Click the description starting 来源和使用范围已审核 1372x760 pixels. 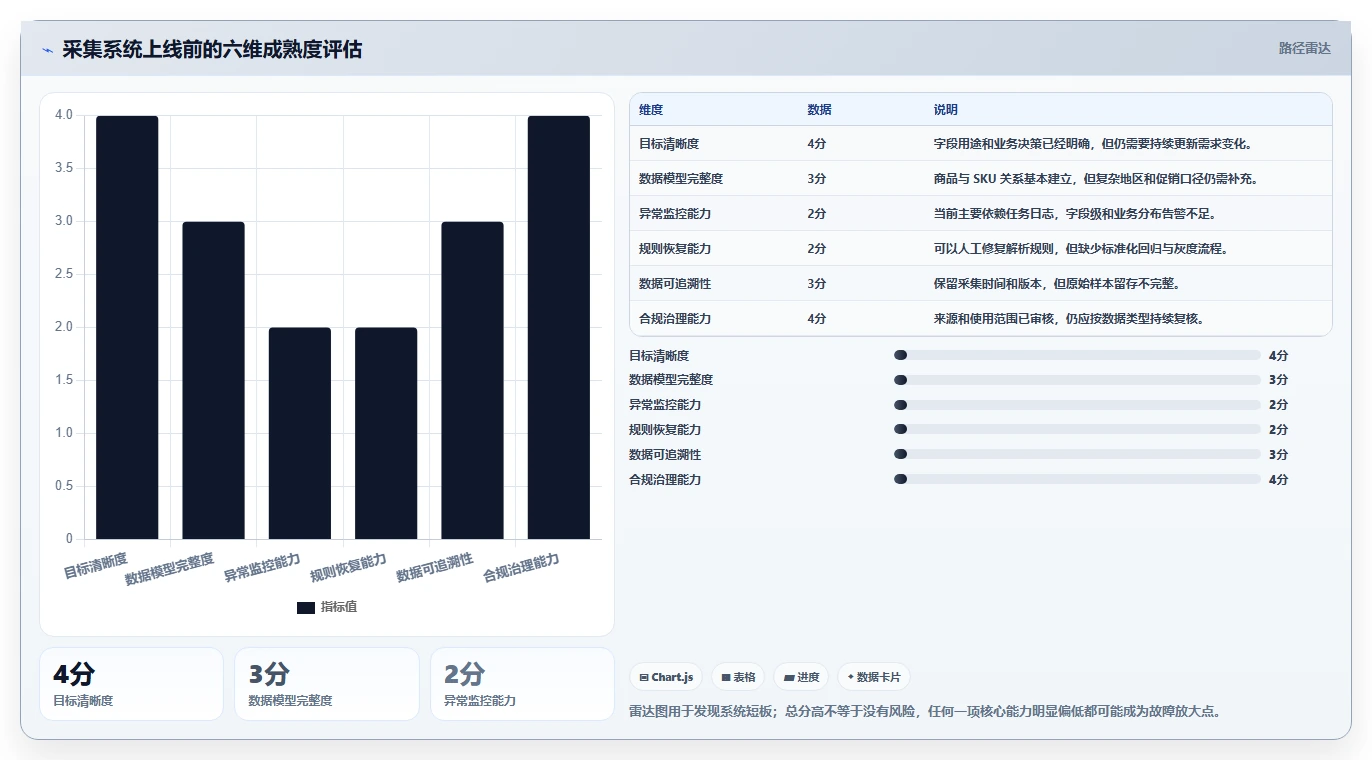(x=1069, y=318)
